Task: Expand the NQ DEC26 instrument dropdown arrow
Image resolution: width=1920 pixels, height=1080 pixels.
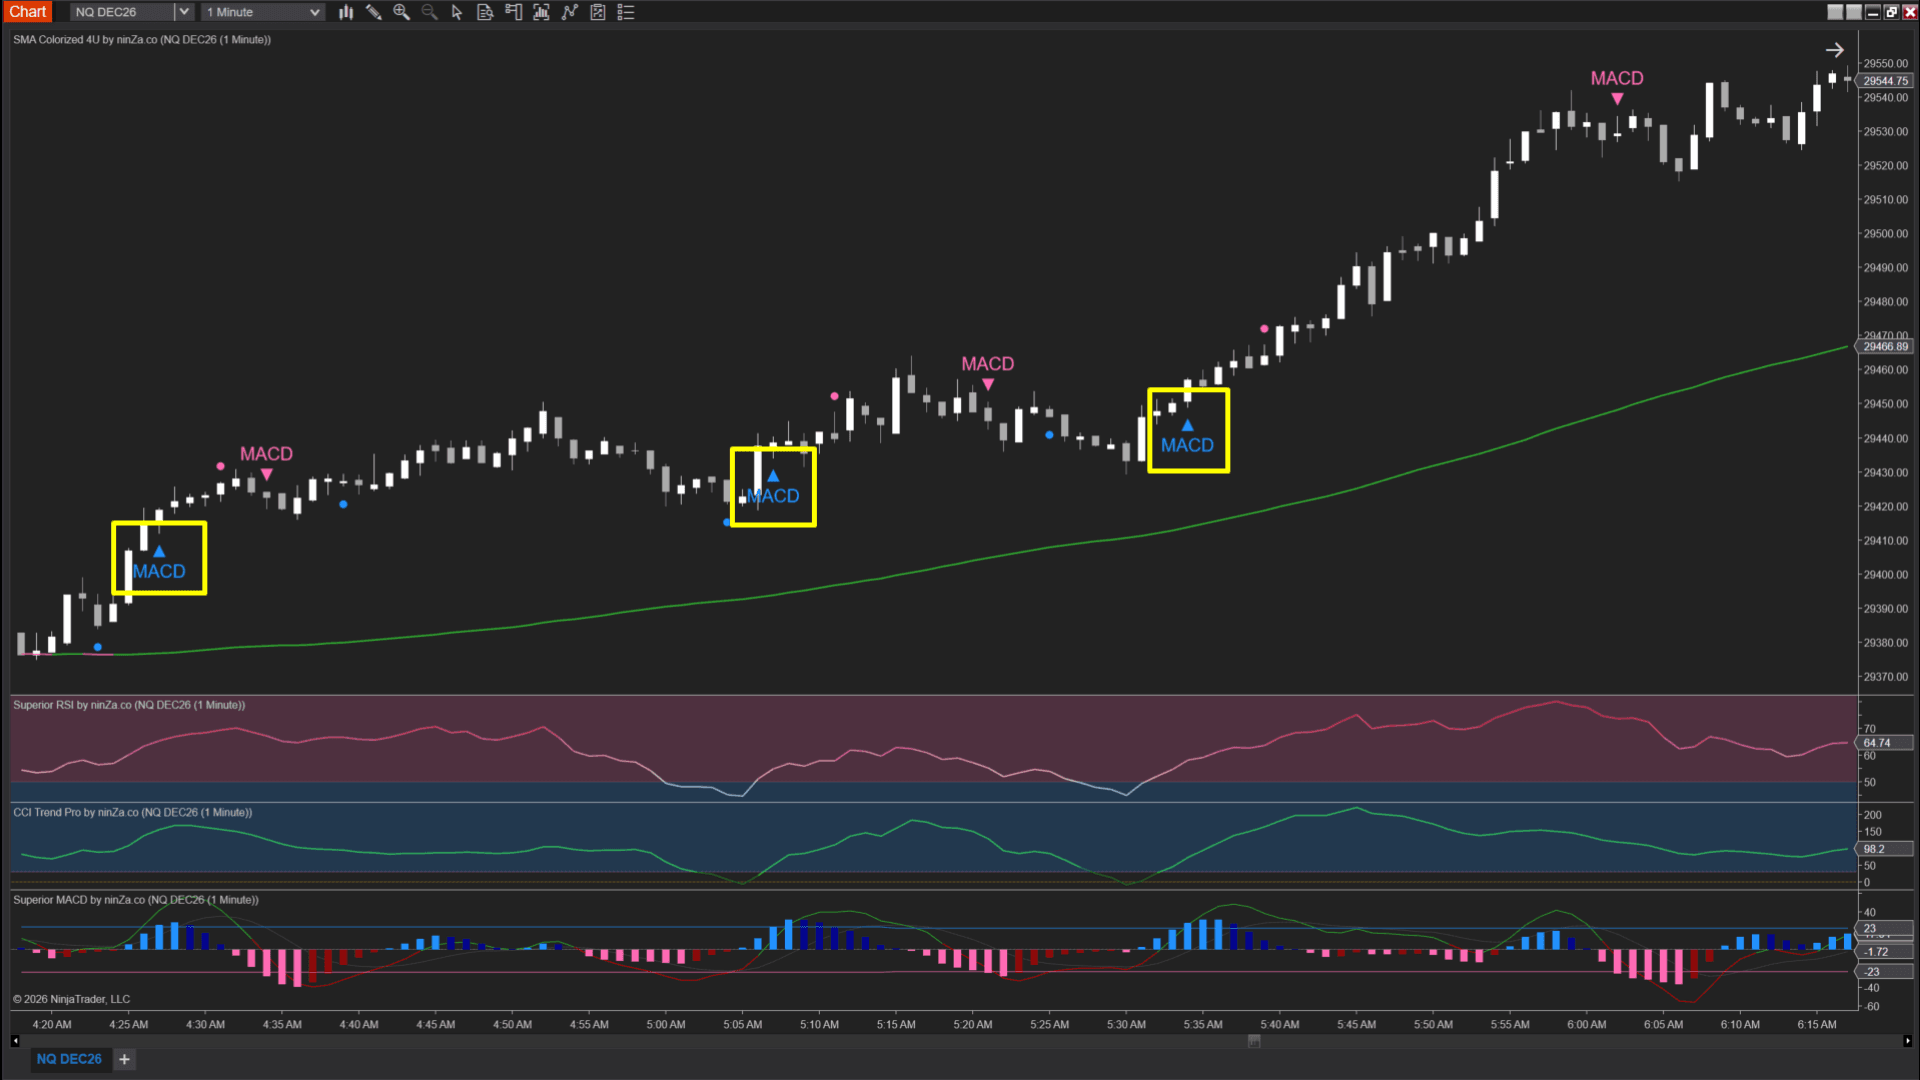Action: tap(184, 12)
